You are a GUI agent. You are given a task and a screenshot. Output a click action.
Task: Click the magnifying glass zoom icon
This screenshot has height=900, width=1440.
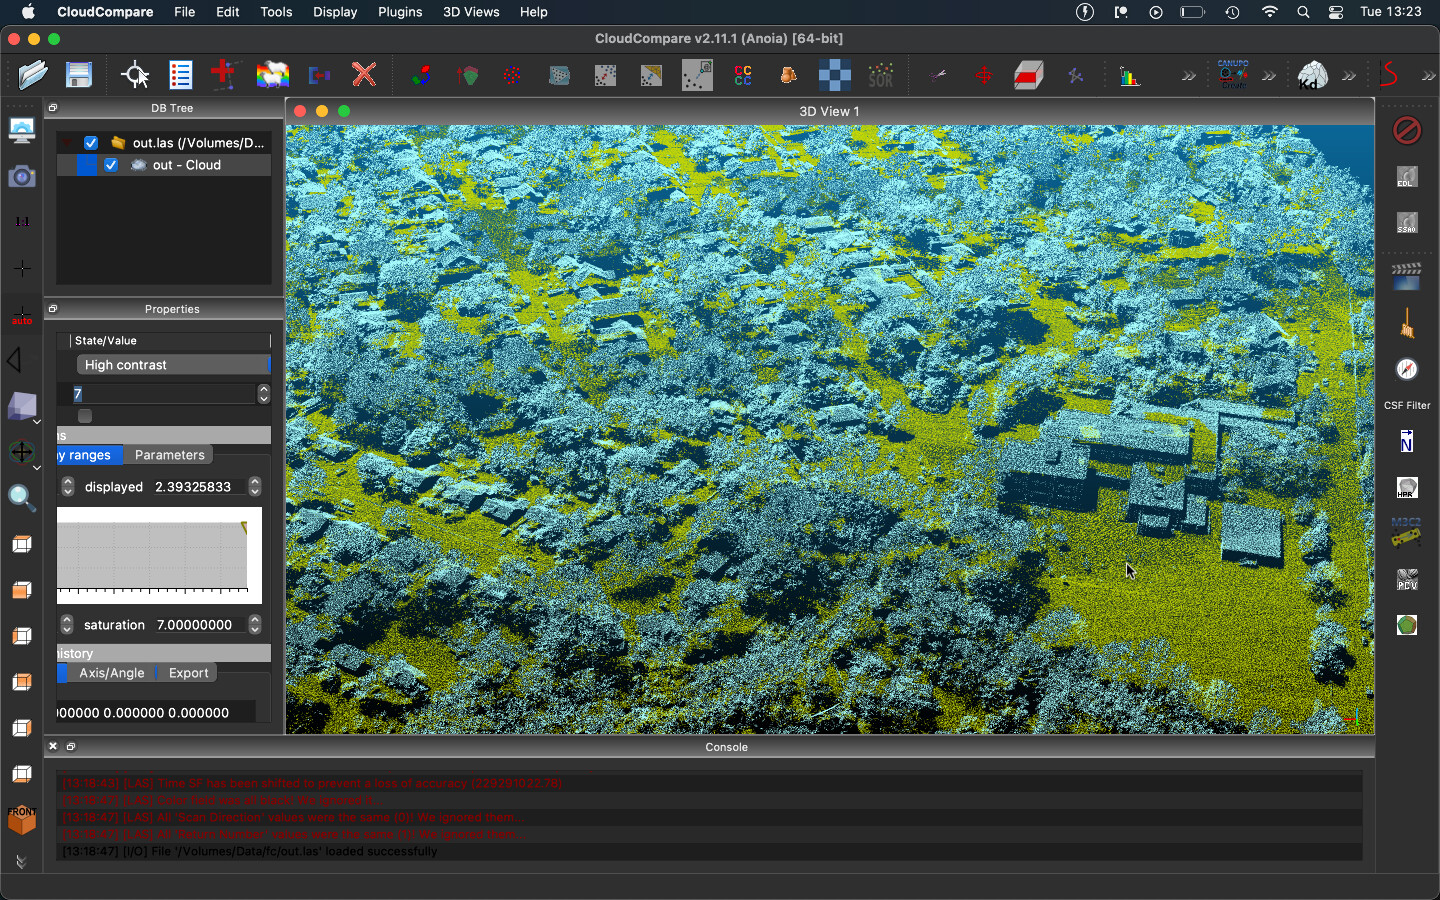point(21,498)
